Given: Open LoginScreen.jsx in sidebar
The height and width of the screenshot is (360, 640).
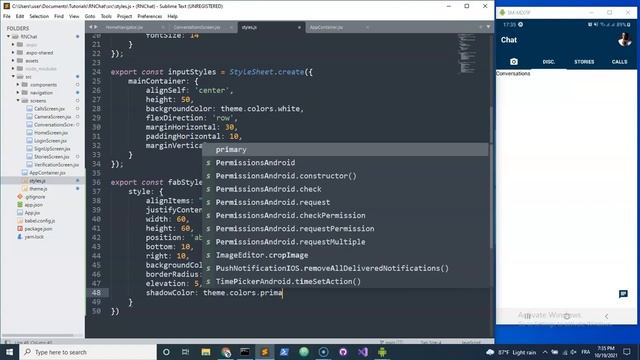Looking at the screenshot, I should 50,140.
